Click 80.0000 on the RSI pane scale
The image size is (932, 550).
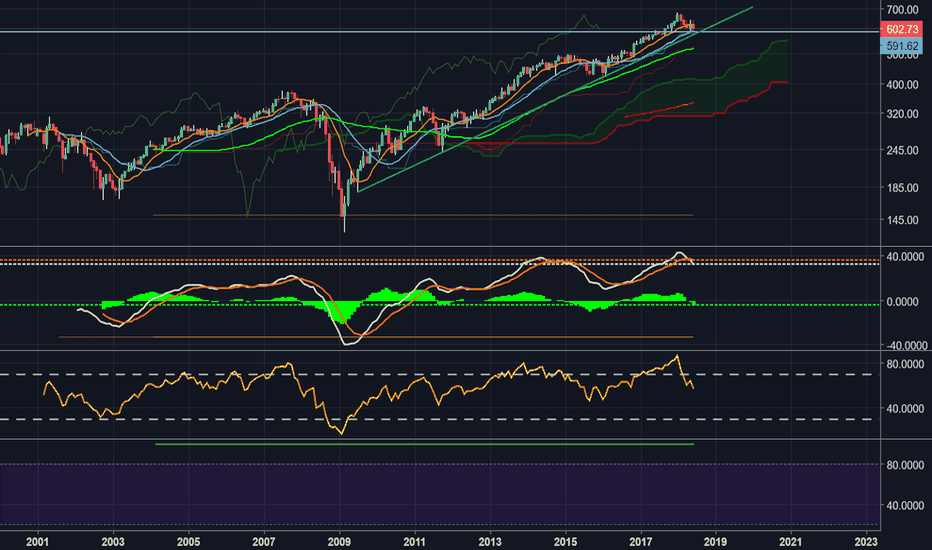pos(905,364)
